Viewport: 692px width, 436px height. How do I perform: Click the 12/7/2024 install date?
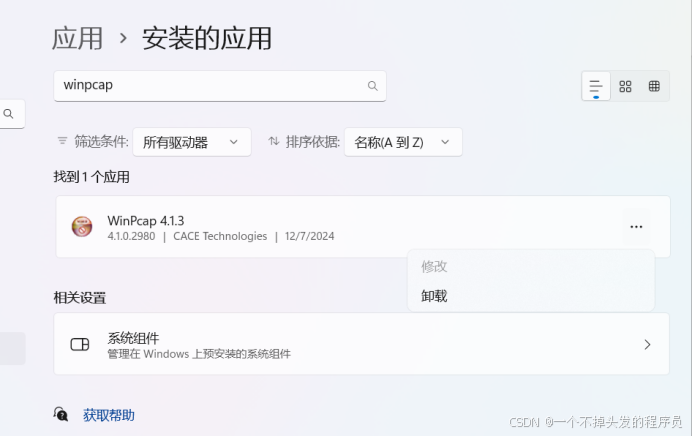point(309,237)
